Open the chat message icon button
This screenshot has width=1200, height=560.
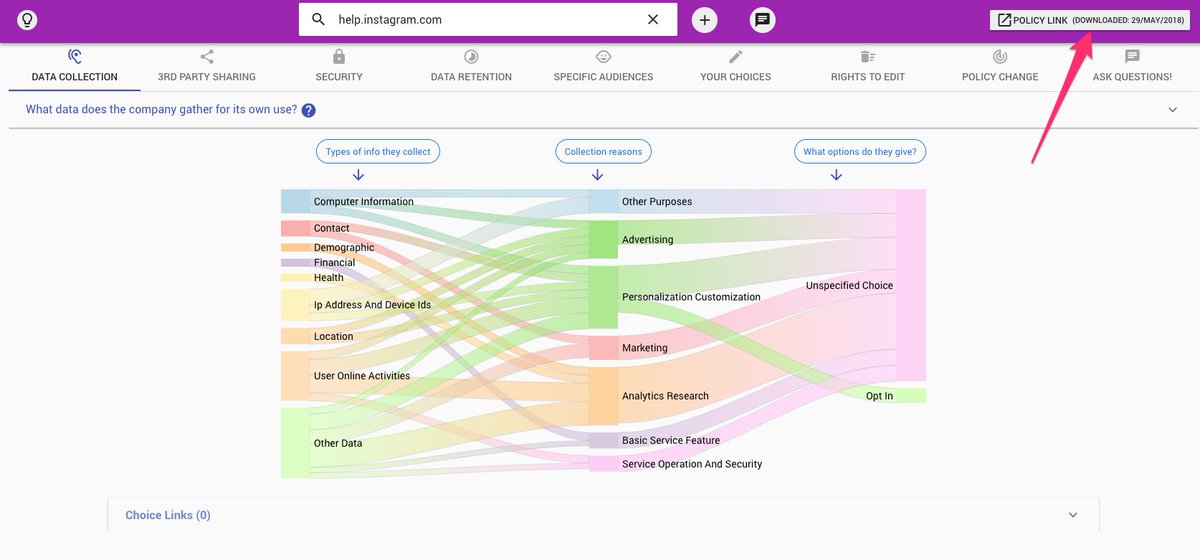coord(763,19)
